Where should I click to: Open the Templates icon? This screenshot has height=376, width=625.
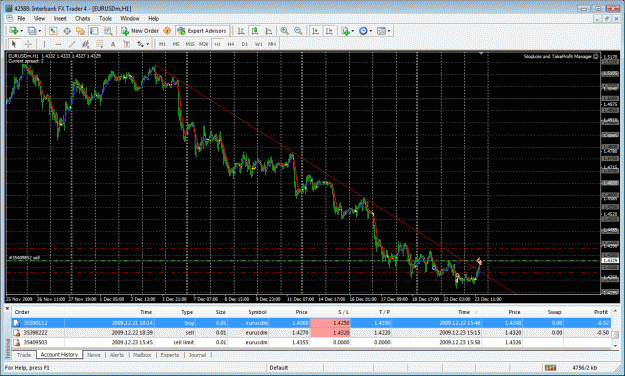pos(381,31)
